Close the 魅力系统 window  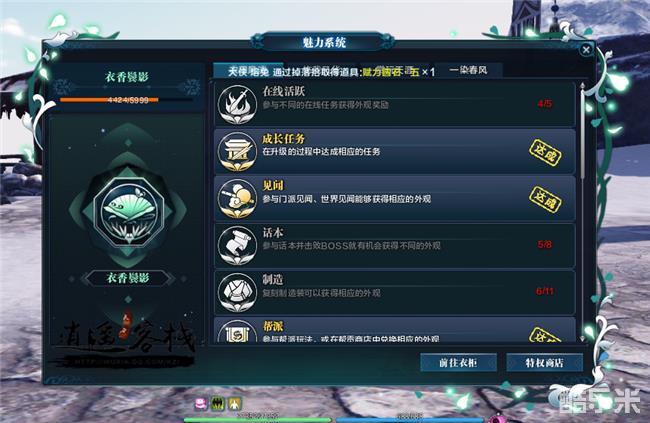tap(586, 50)
